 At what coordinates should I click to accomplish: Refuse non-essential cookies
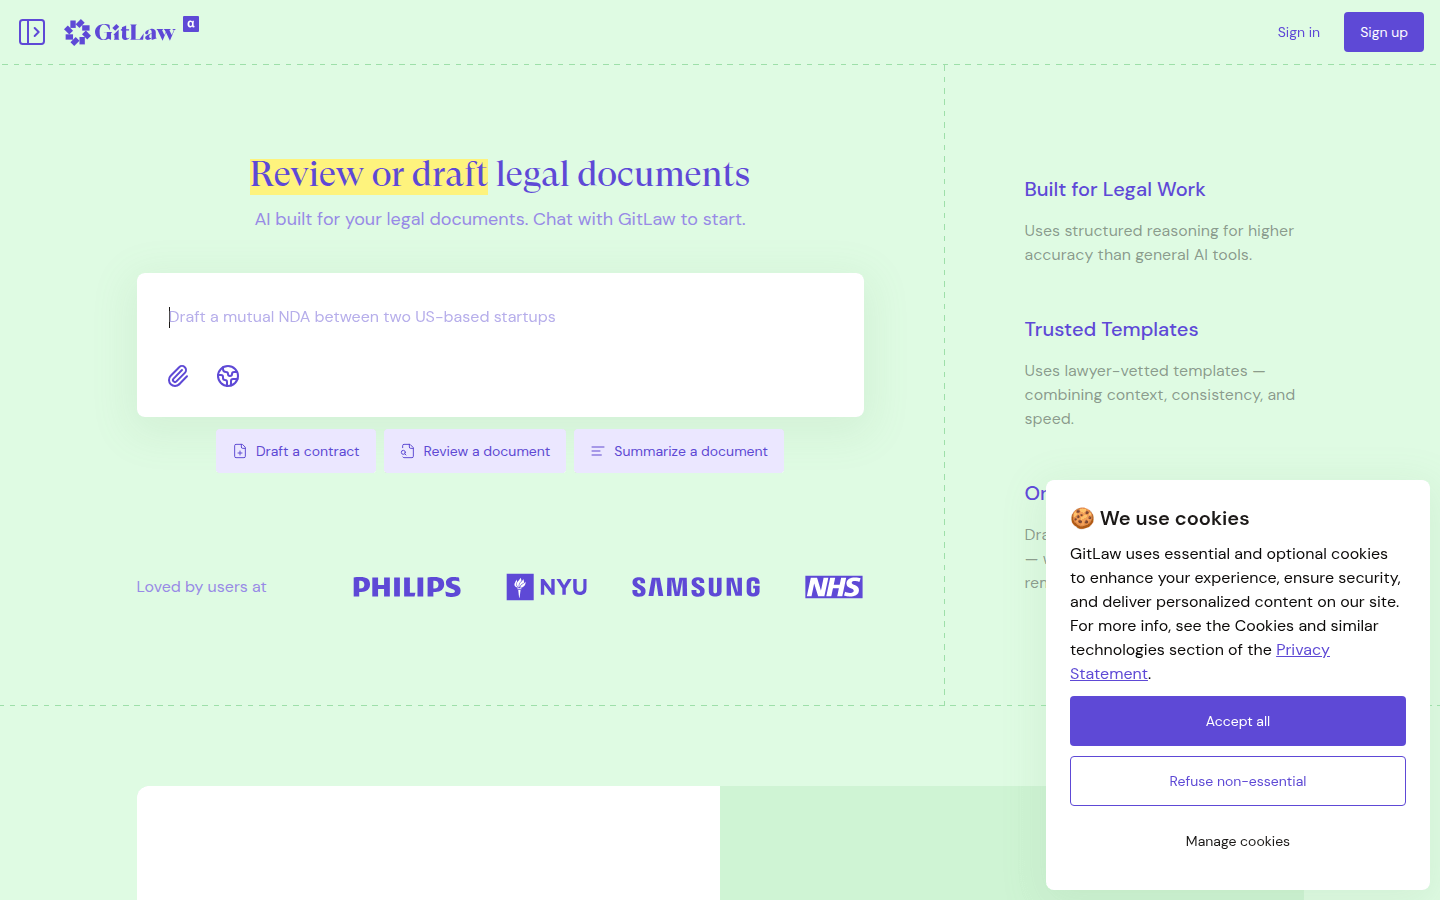[x=1238, y=781]
